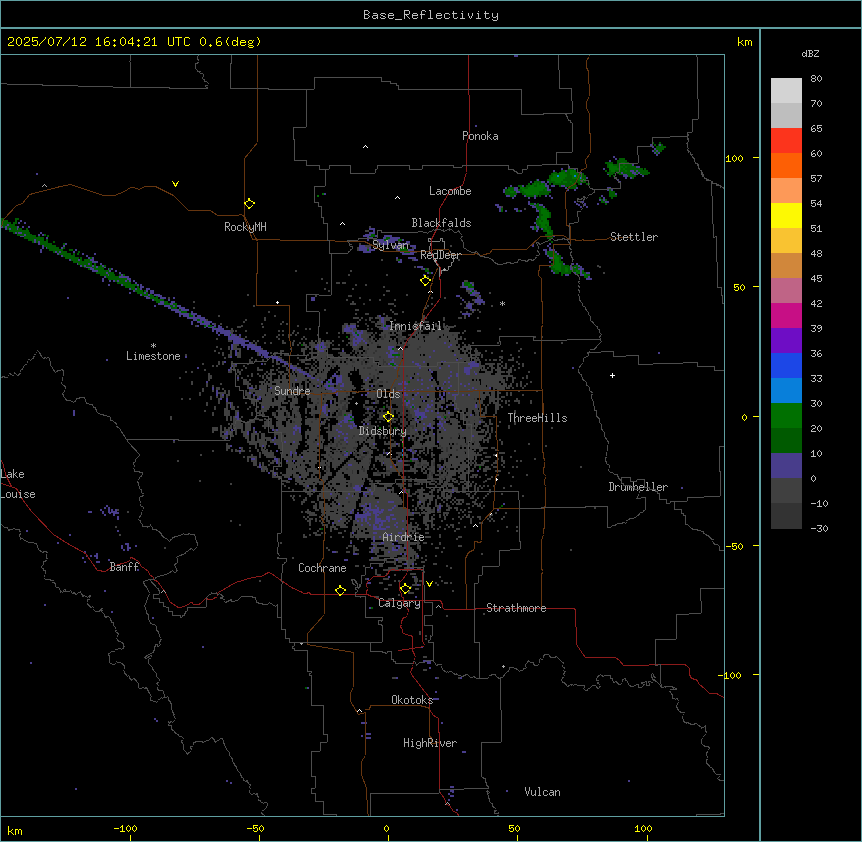Click the Calgary city label

coord(400,603)
